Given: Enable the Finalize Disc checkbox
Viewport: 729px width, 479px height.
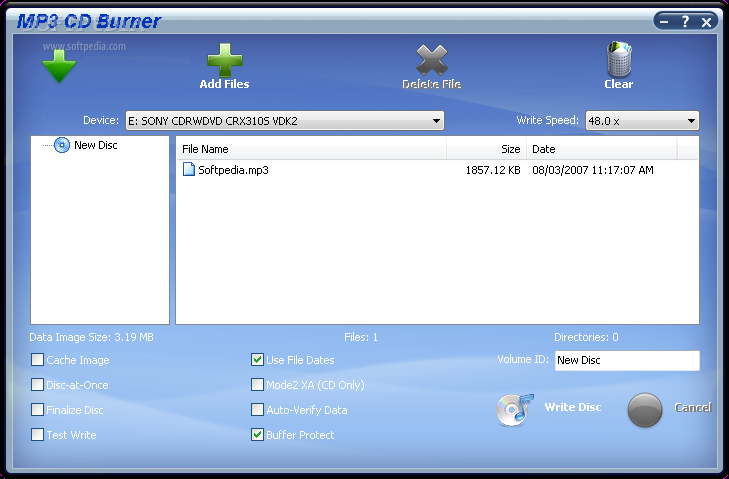Looking at the screenshot, I should (37, 410).
